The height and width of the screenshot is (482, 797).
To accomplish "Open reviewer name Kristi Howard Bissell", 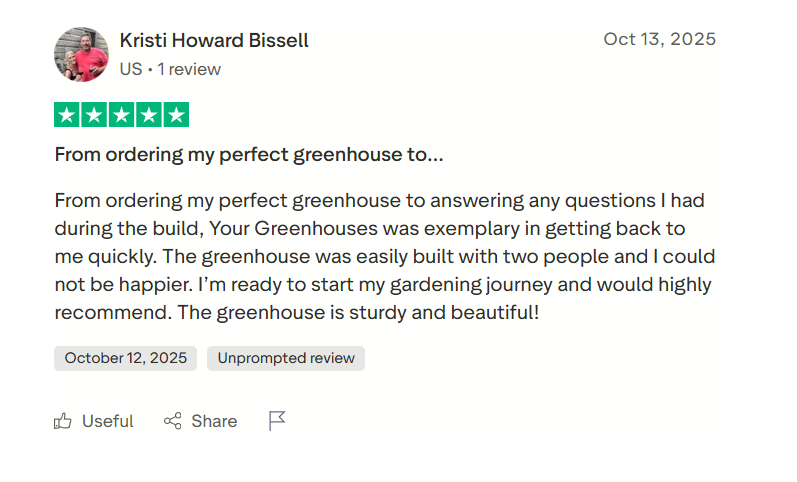I will [x=214, y=41].
